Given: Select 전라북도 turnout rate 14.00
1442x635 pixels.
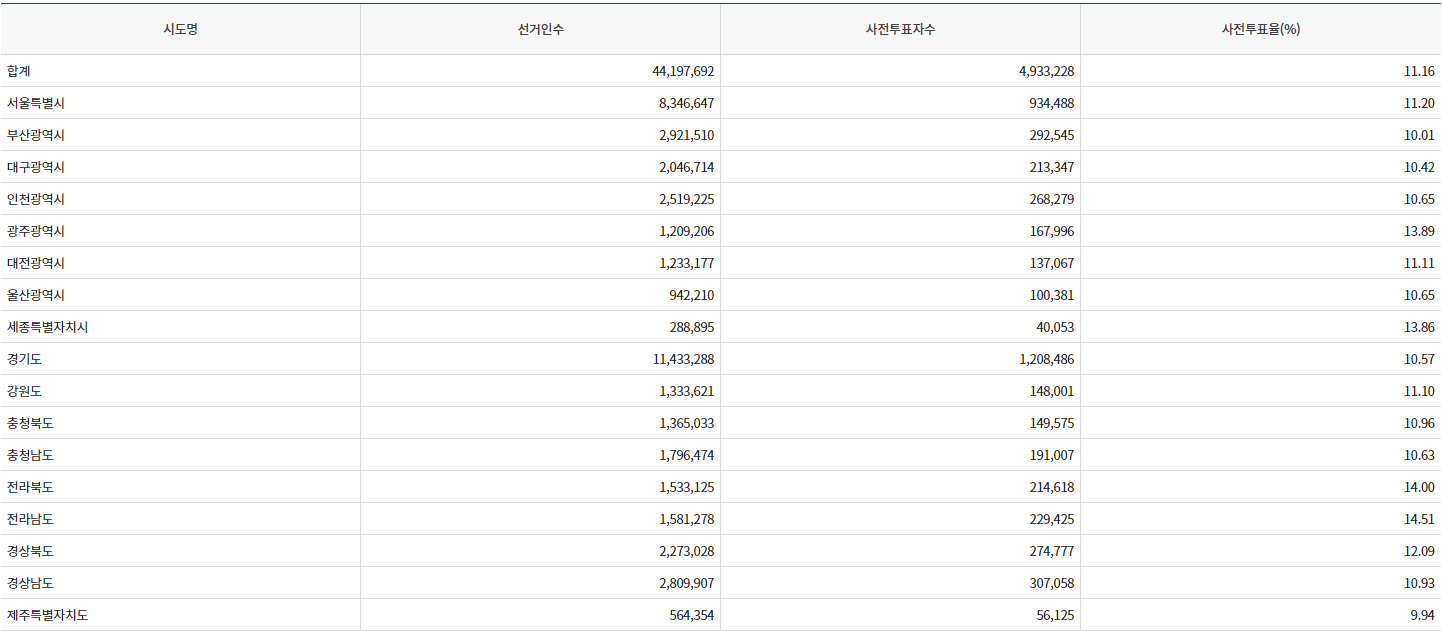Looking at the screenshot, I should 1419,487.
